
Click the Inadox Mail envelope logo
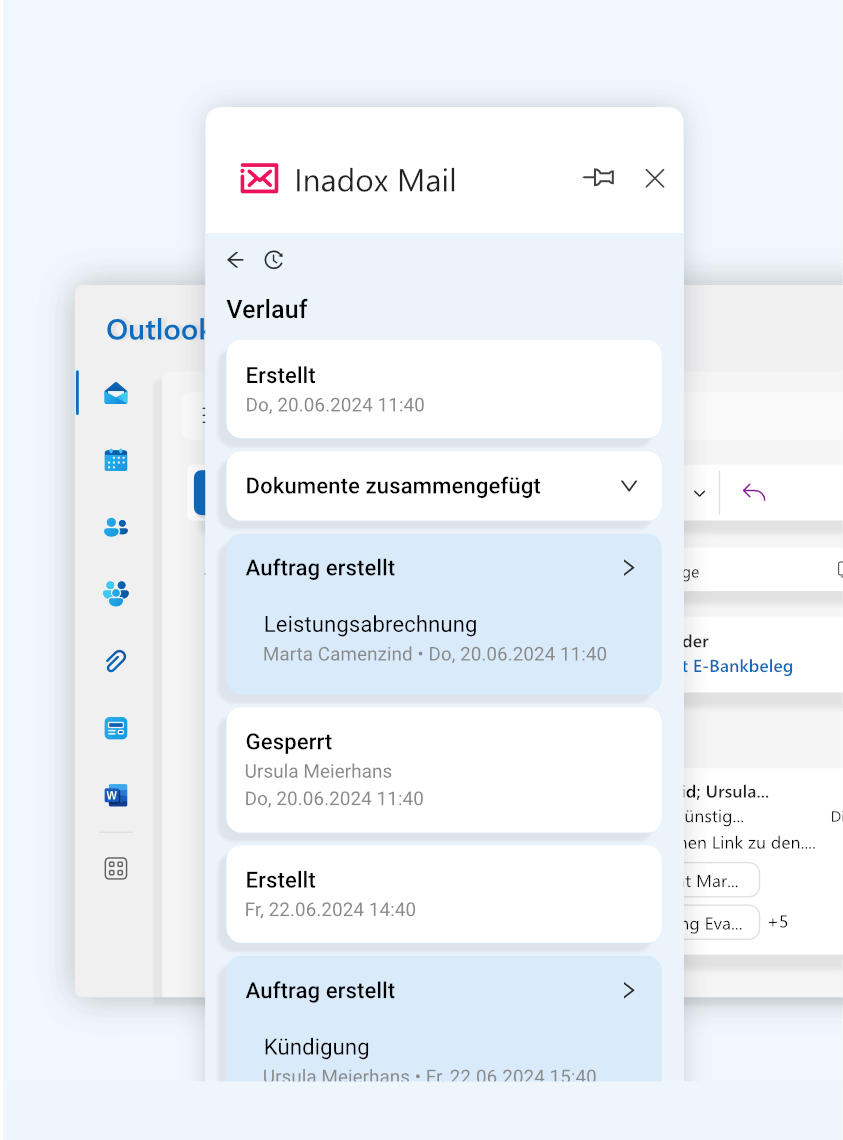259,178
